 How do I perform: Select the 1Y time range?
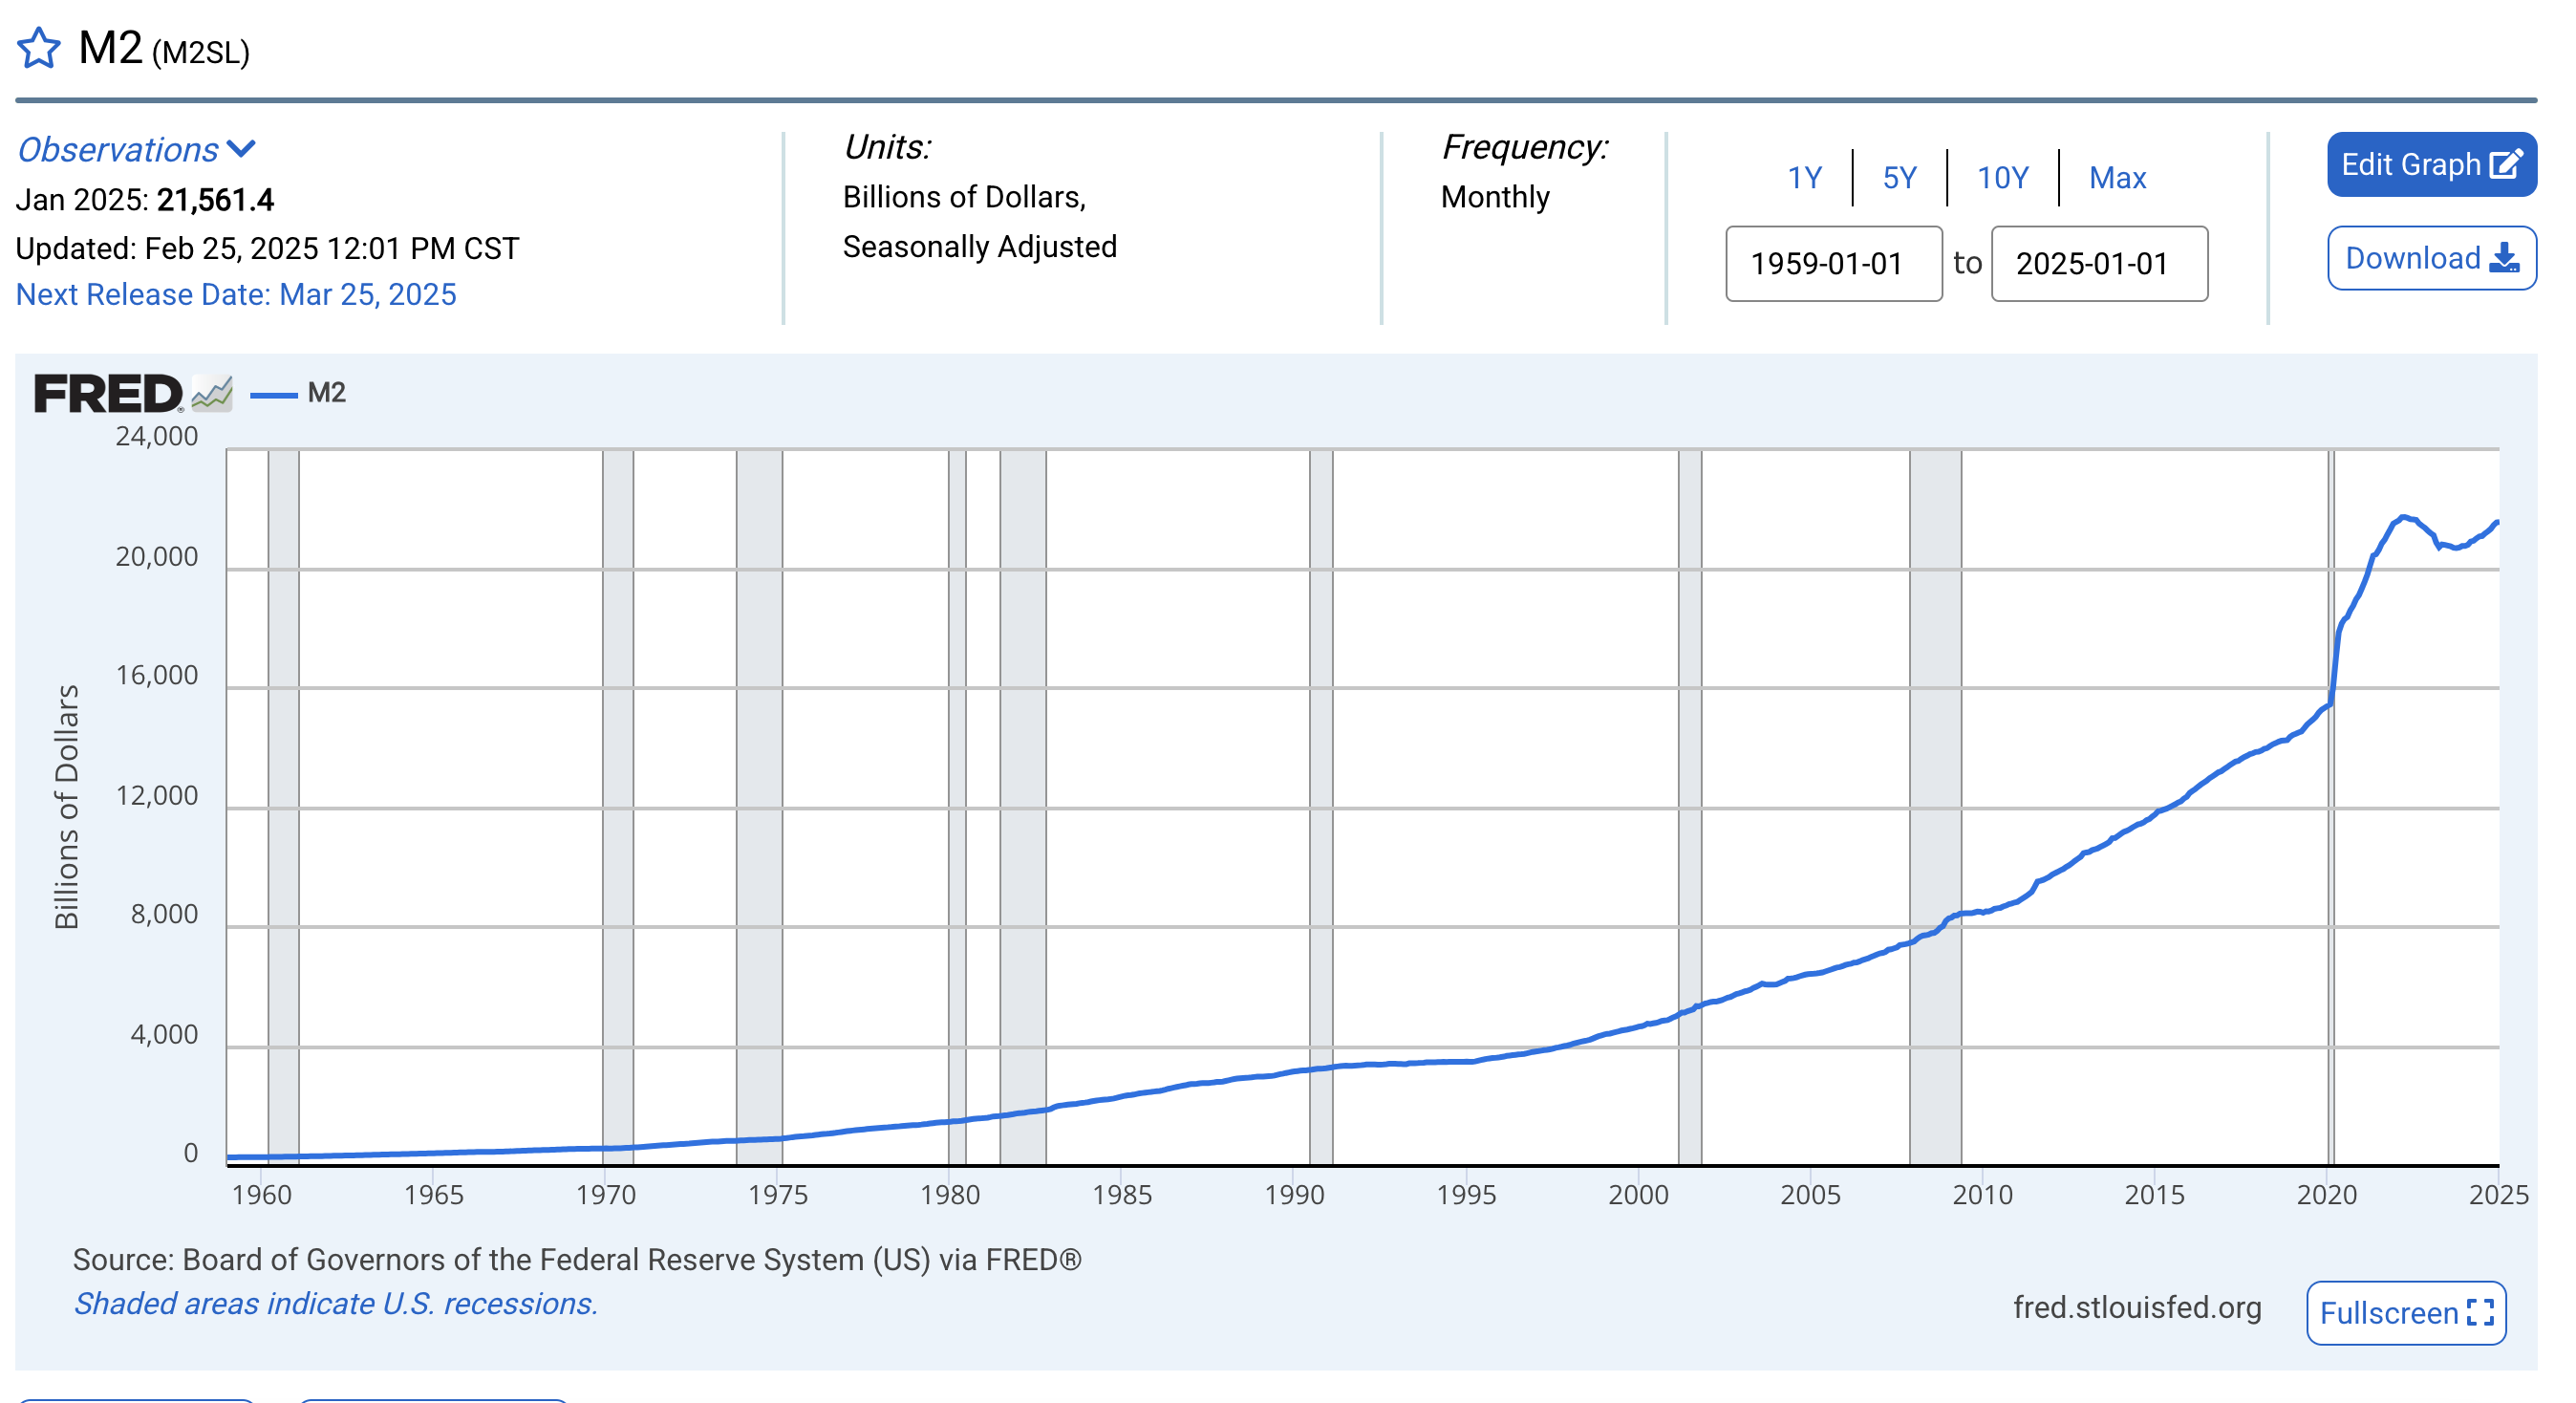pos(1804,178)
